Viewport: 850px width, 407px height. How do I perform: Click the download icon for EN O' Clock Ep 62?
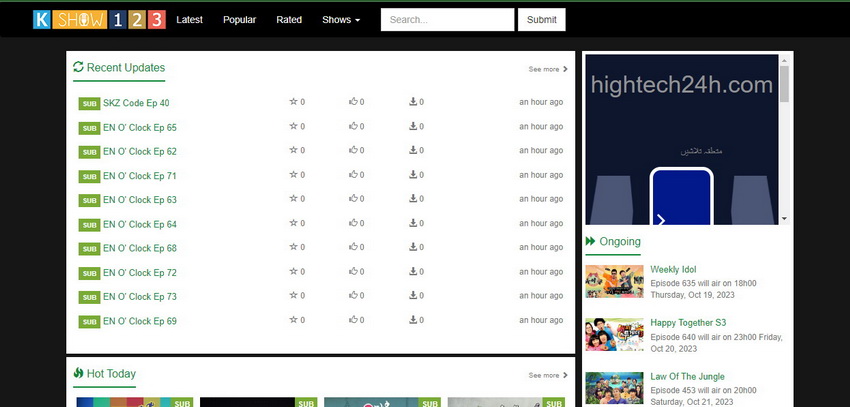pyautogui.click(x=413, y=151)
